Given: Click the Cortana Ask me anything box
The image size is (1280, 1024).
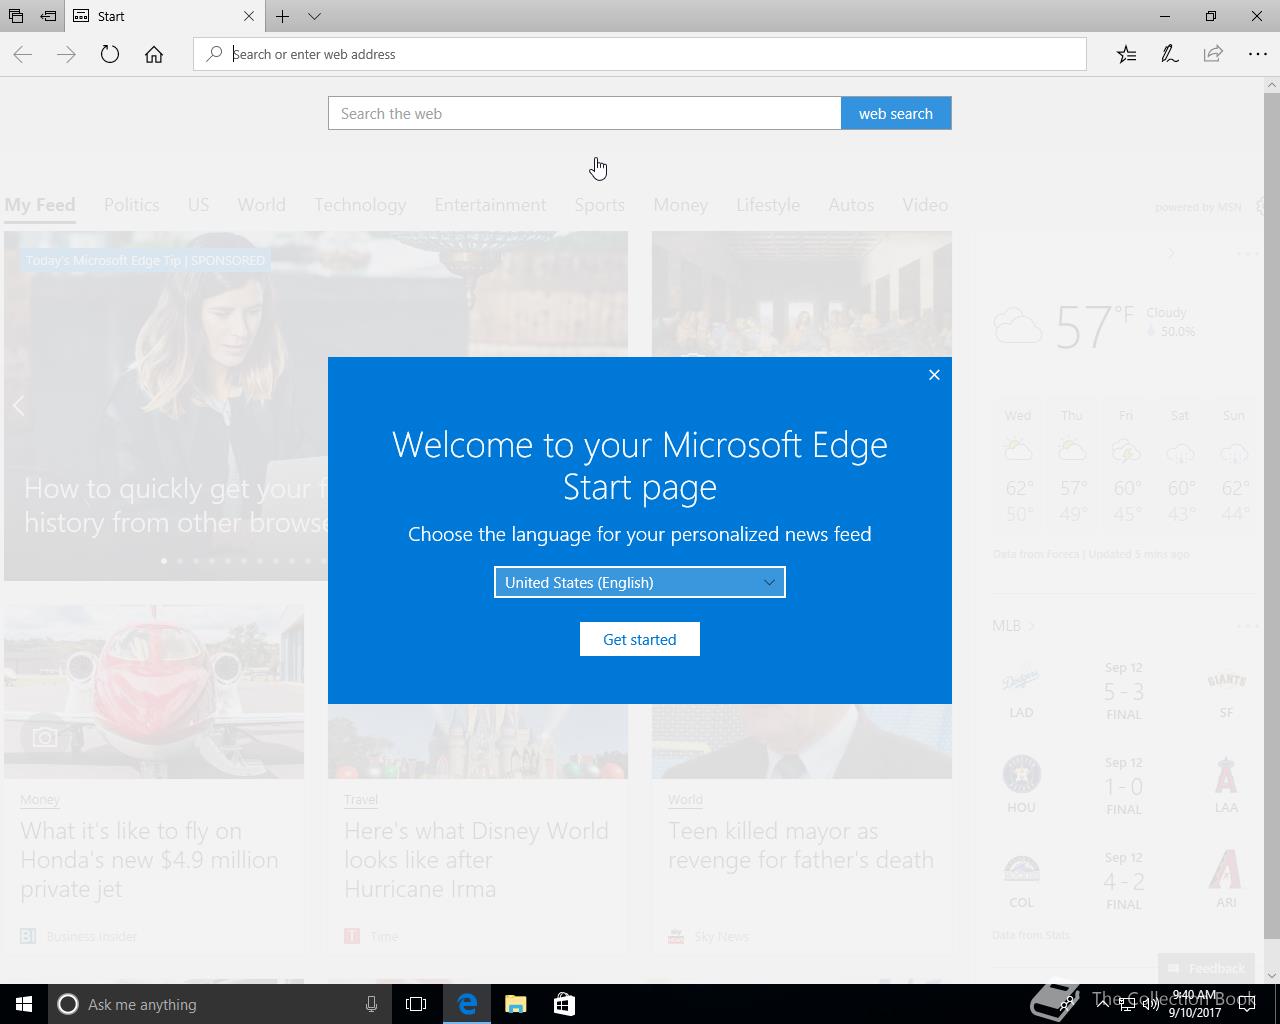Looking at the screenshot, I should pyautogui.click(x=218, y=1004).
